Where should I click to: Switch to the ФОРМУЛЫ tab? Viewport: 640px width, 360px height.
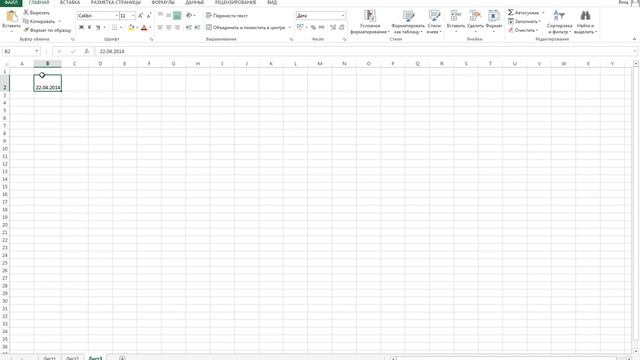coord(163,2)
